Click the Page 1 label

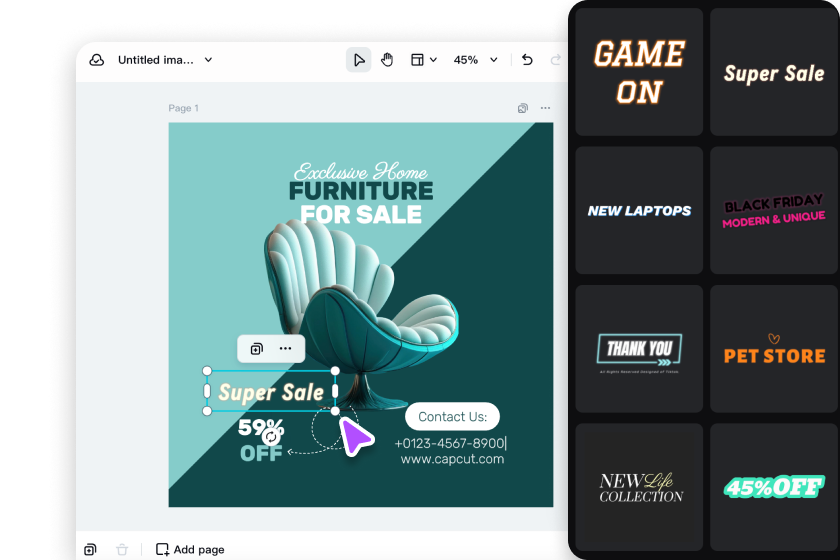(x=183, y=108)
